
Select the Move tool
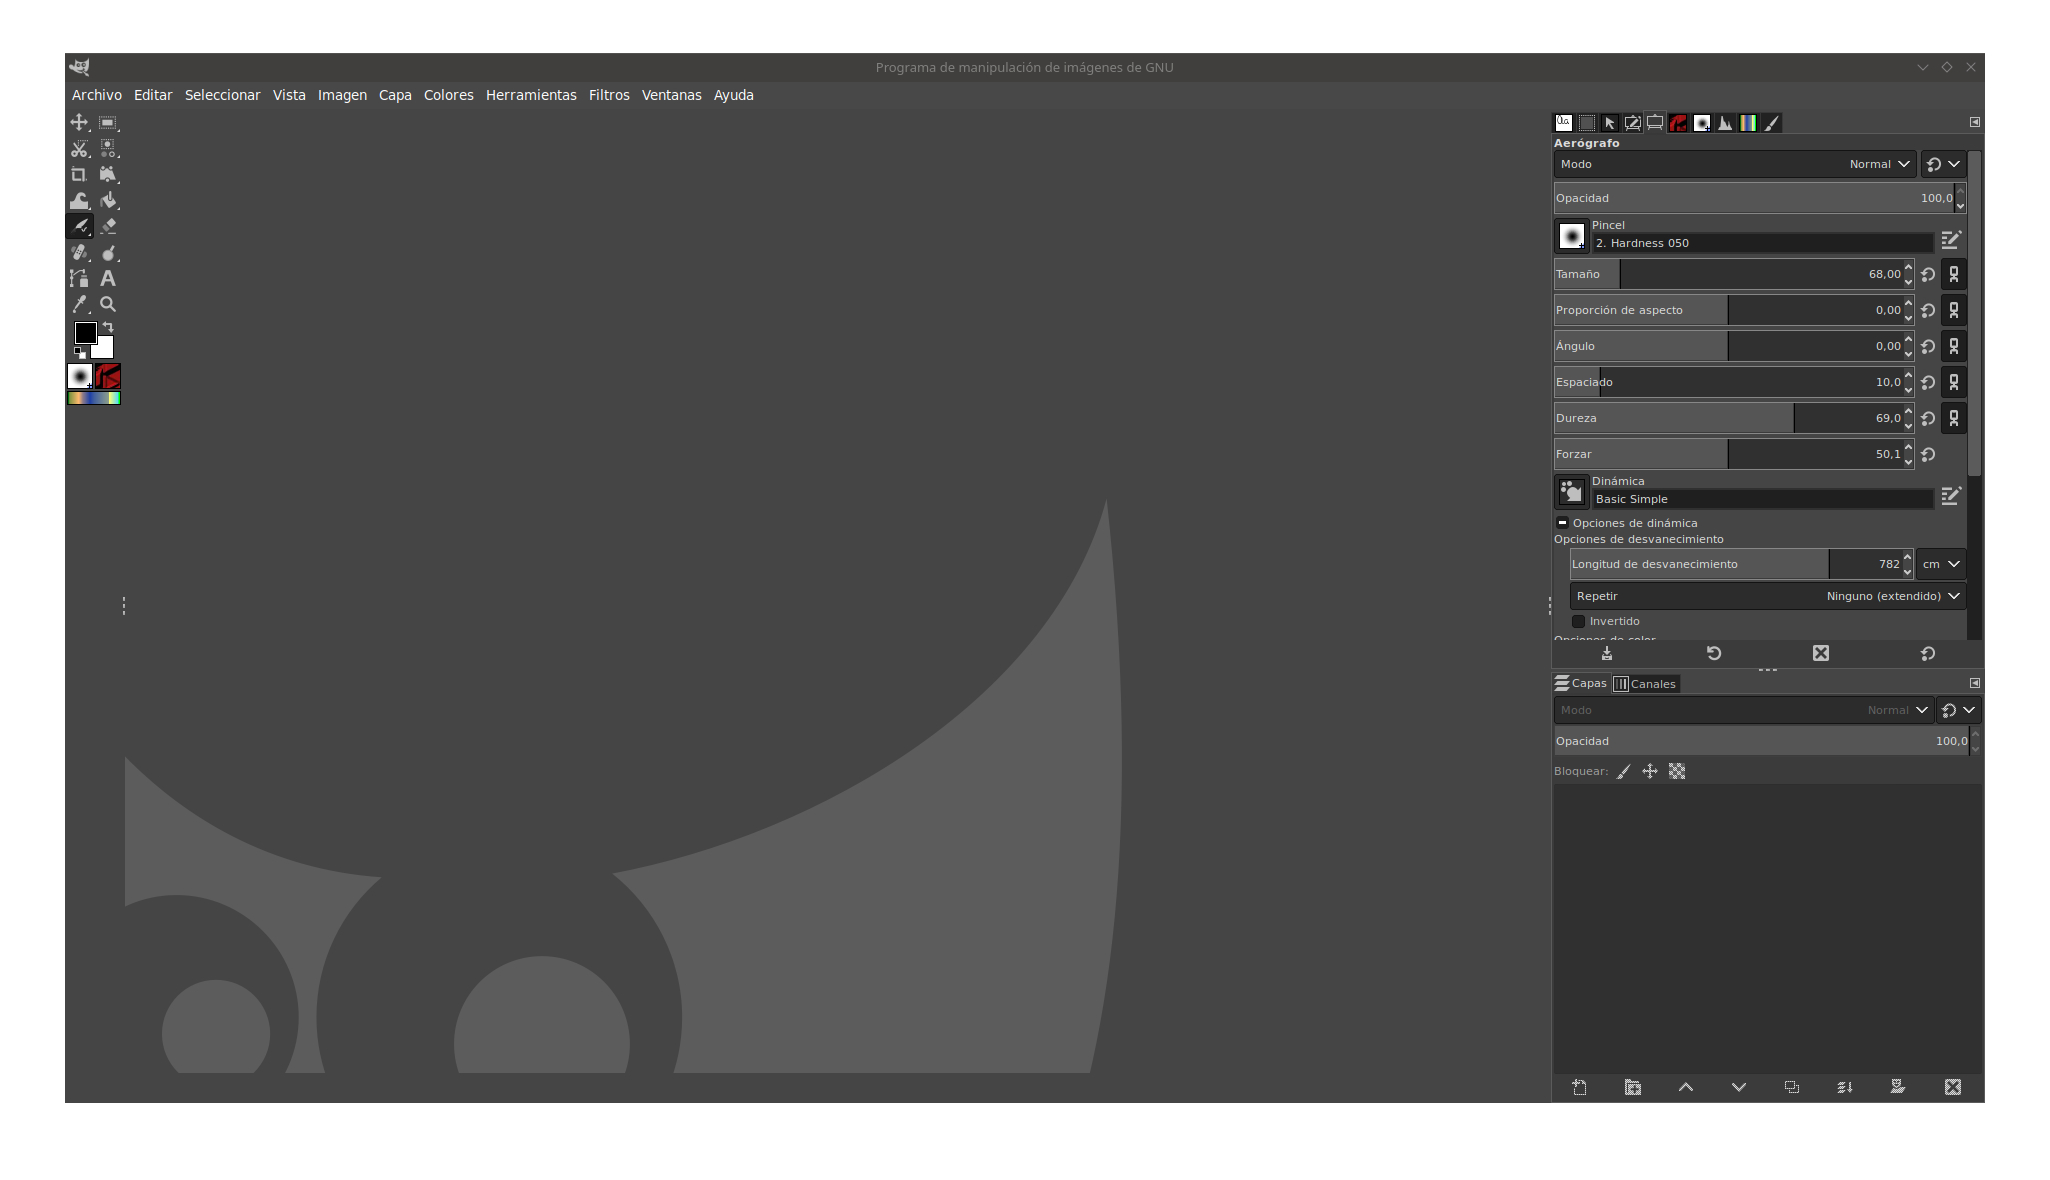(x=79, y=122)
